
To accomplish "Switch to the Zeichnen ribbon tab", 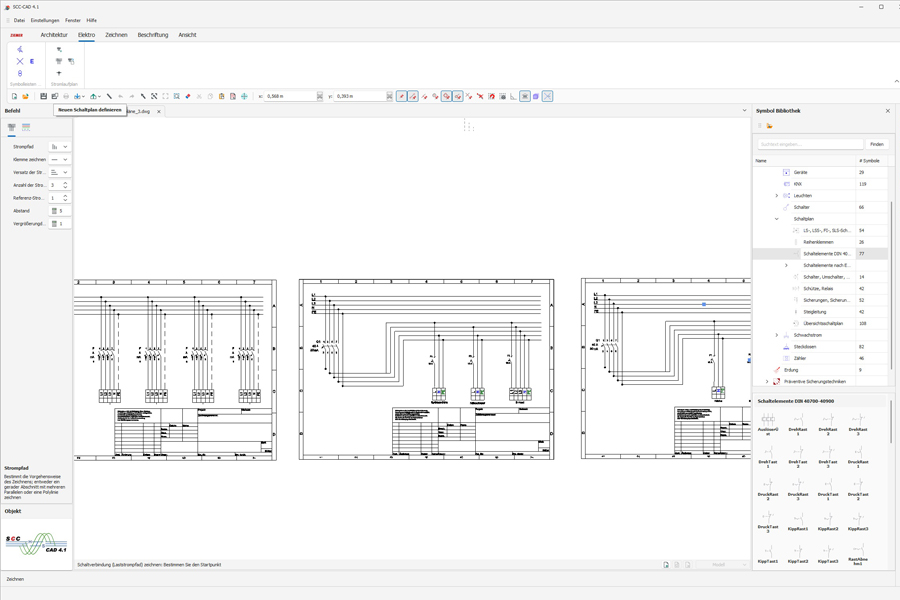I will [x=116, y=35].
